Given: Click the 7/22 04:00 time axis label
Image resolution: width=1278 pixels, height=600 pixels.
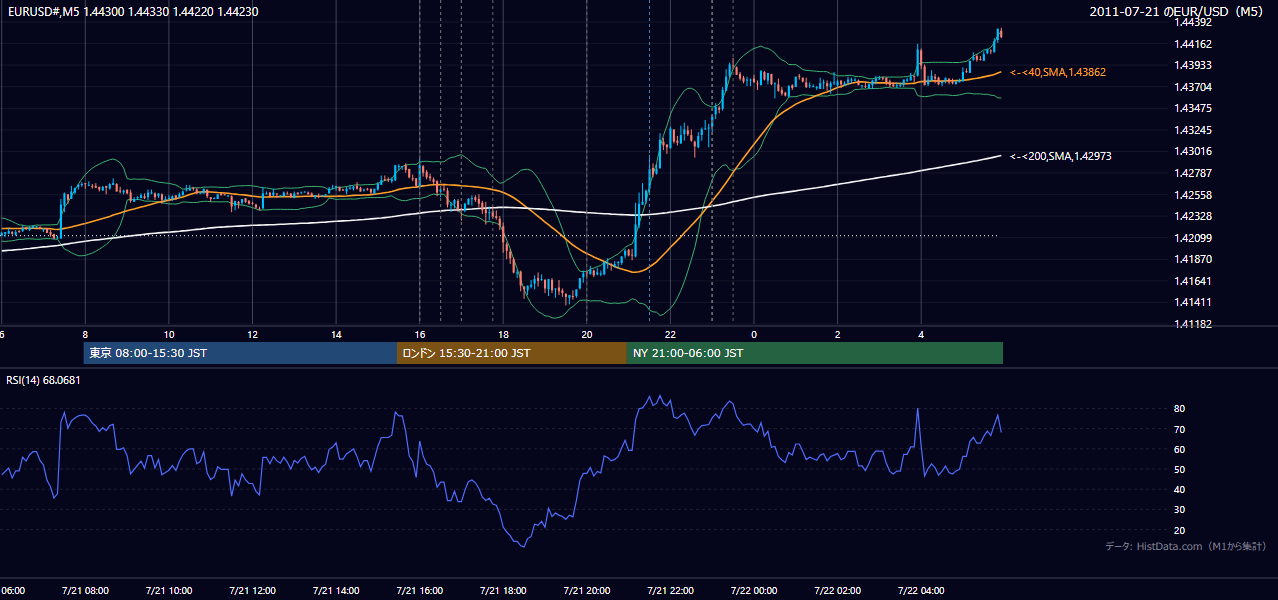Looking at the screenshot, I should click(x=921, y=591).
